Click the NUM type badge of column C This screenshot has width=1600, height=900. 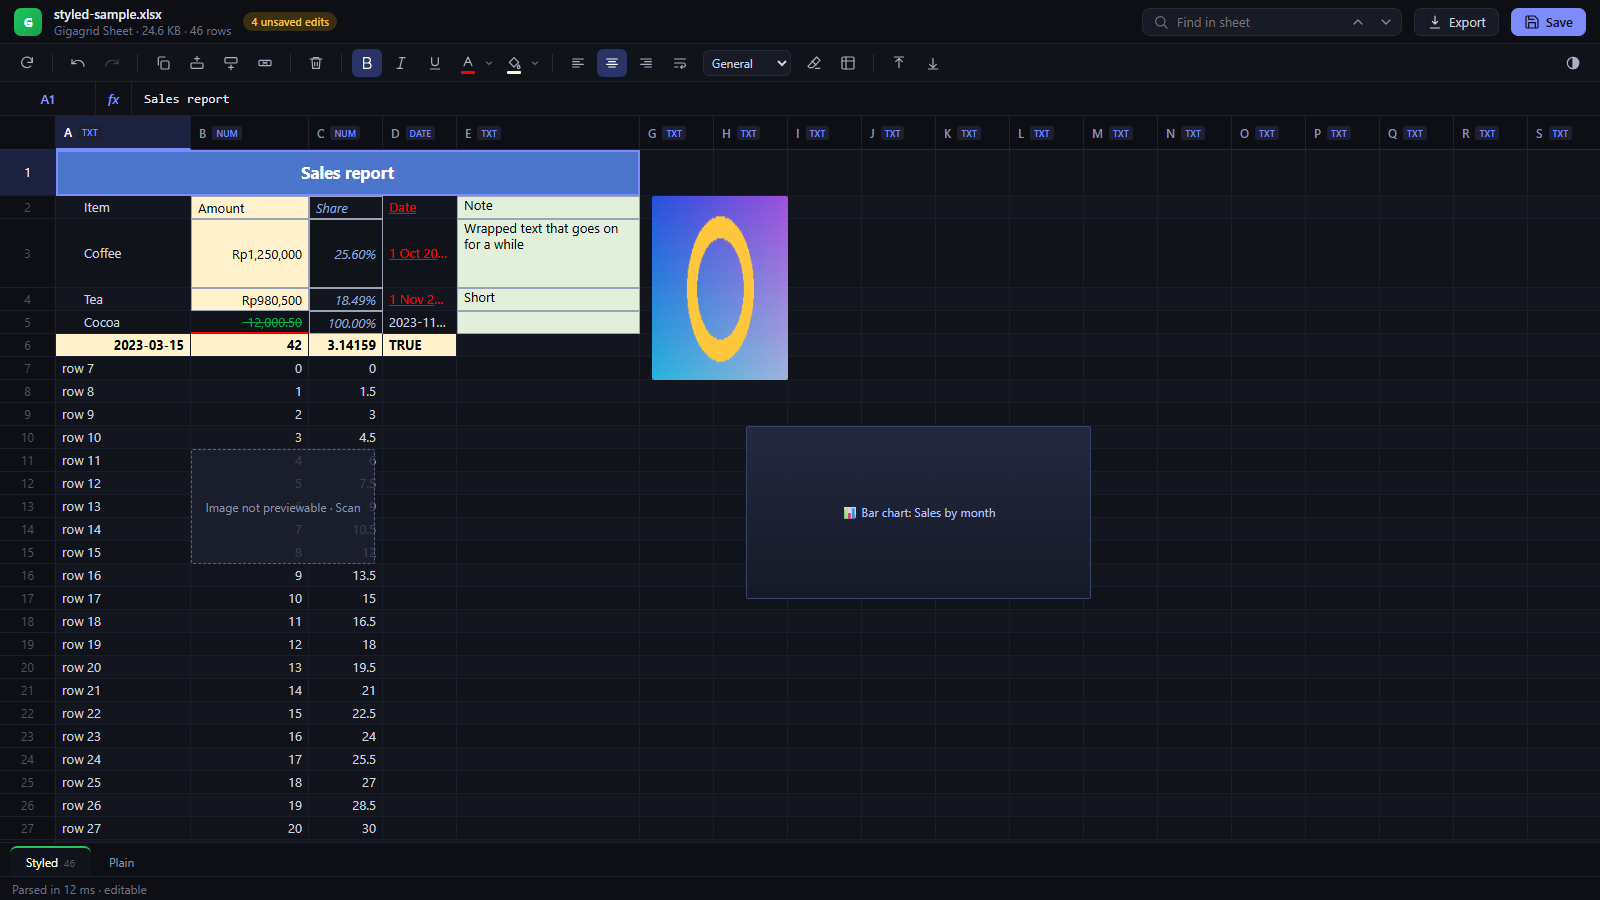[x=345, y=133]
